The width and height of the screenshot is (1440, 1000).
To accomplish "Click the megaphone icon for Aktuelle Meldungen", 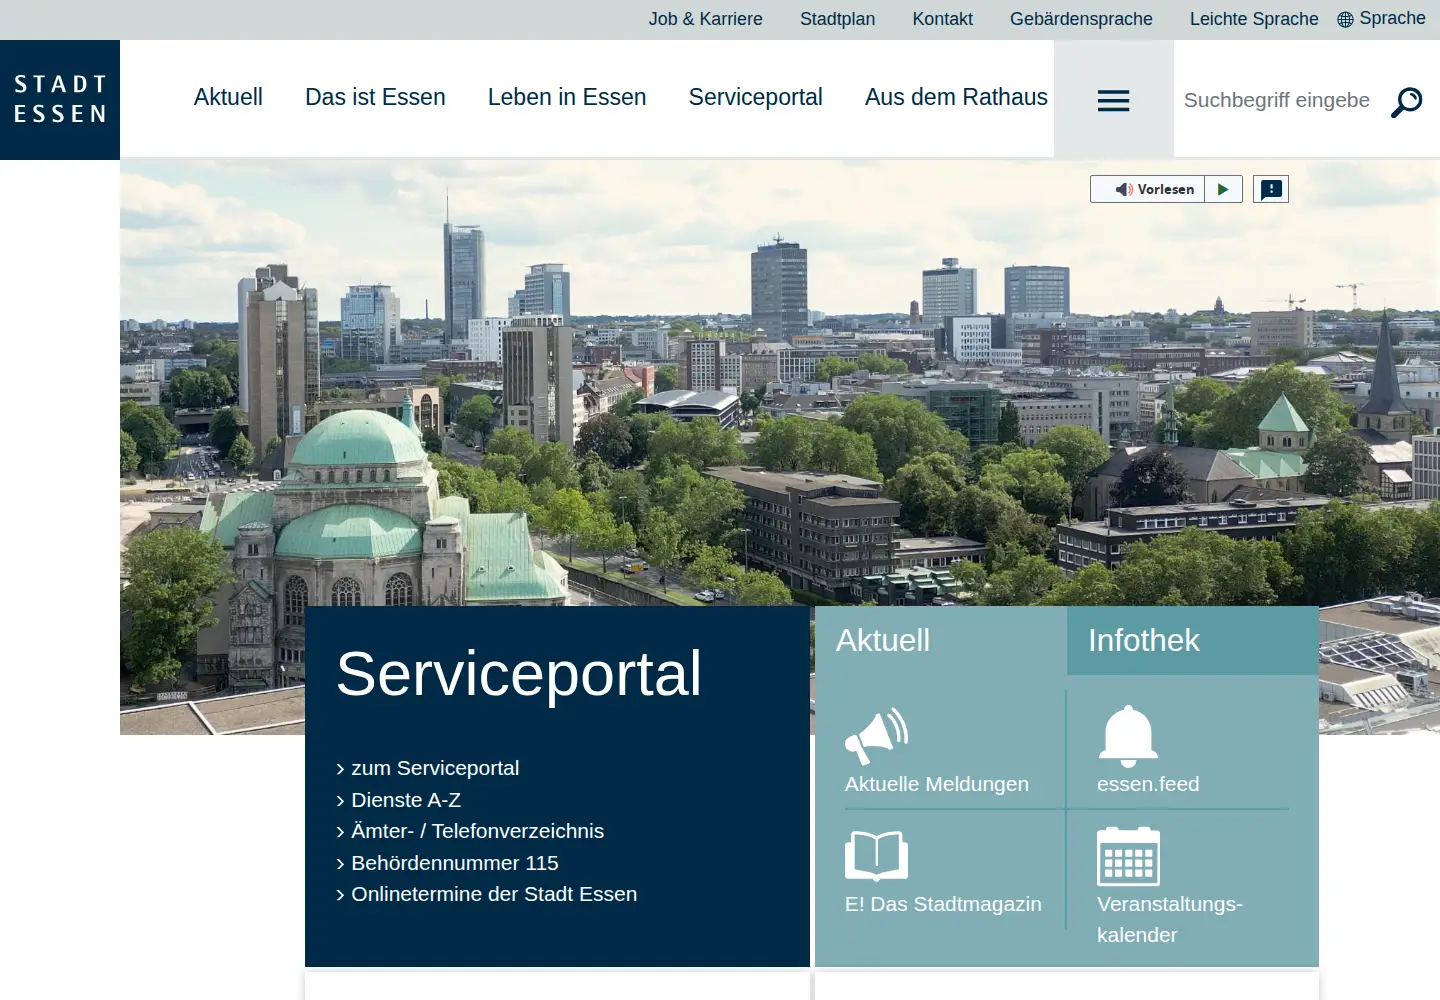I will coord(877,736).
